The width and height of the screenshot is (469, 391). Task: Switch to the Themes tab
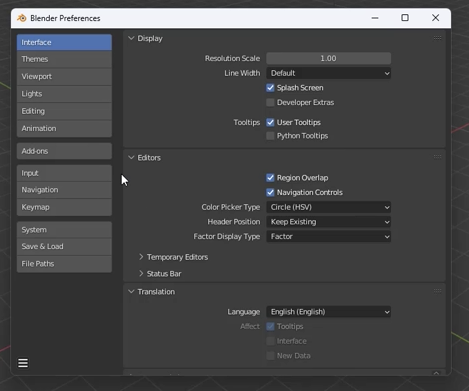click(x=64, y=59)
